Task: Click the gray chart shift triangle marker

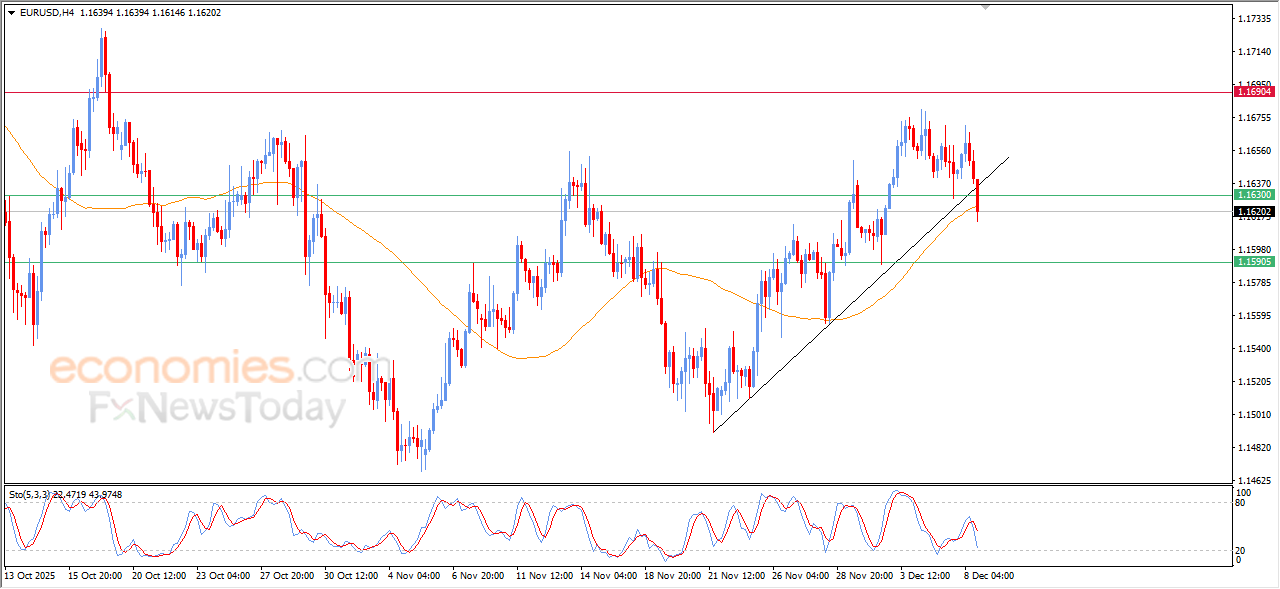Action: point(986,7)
